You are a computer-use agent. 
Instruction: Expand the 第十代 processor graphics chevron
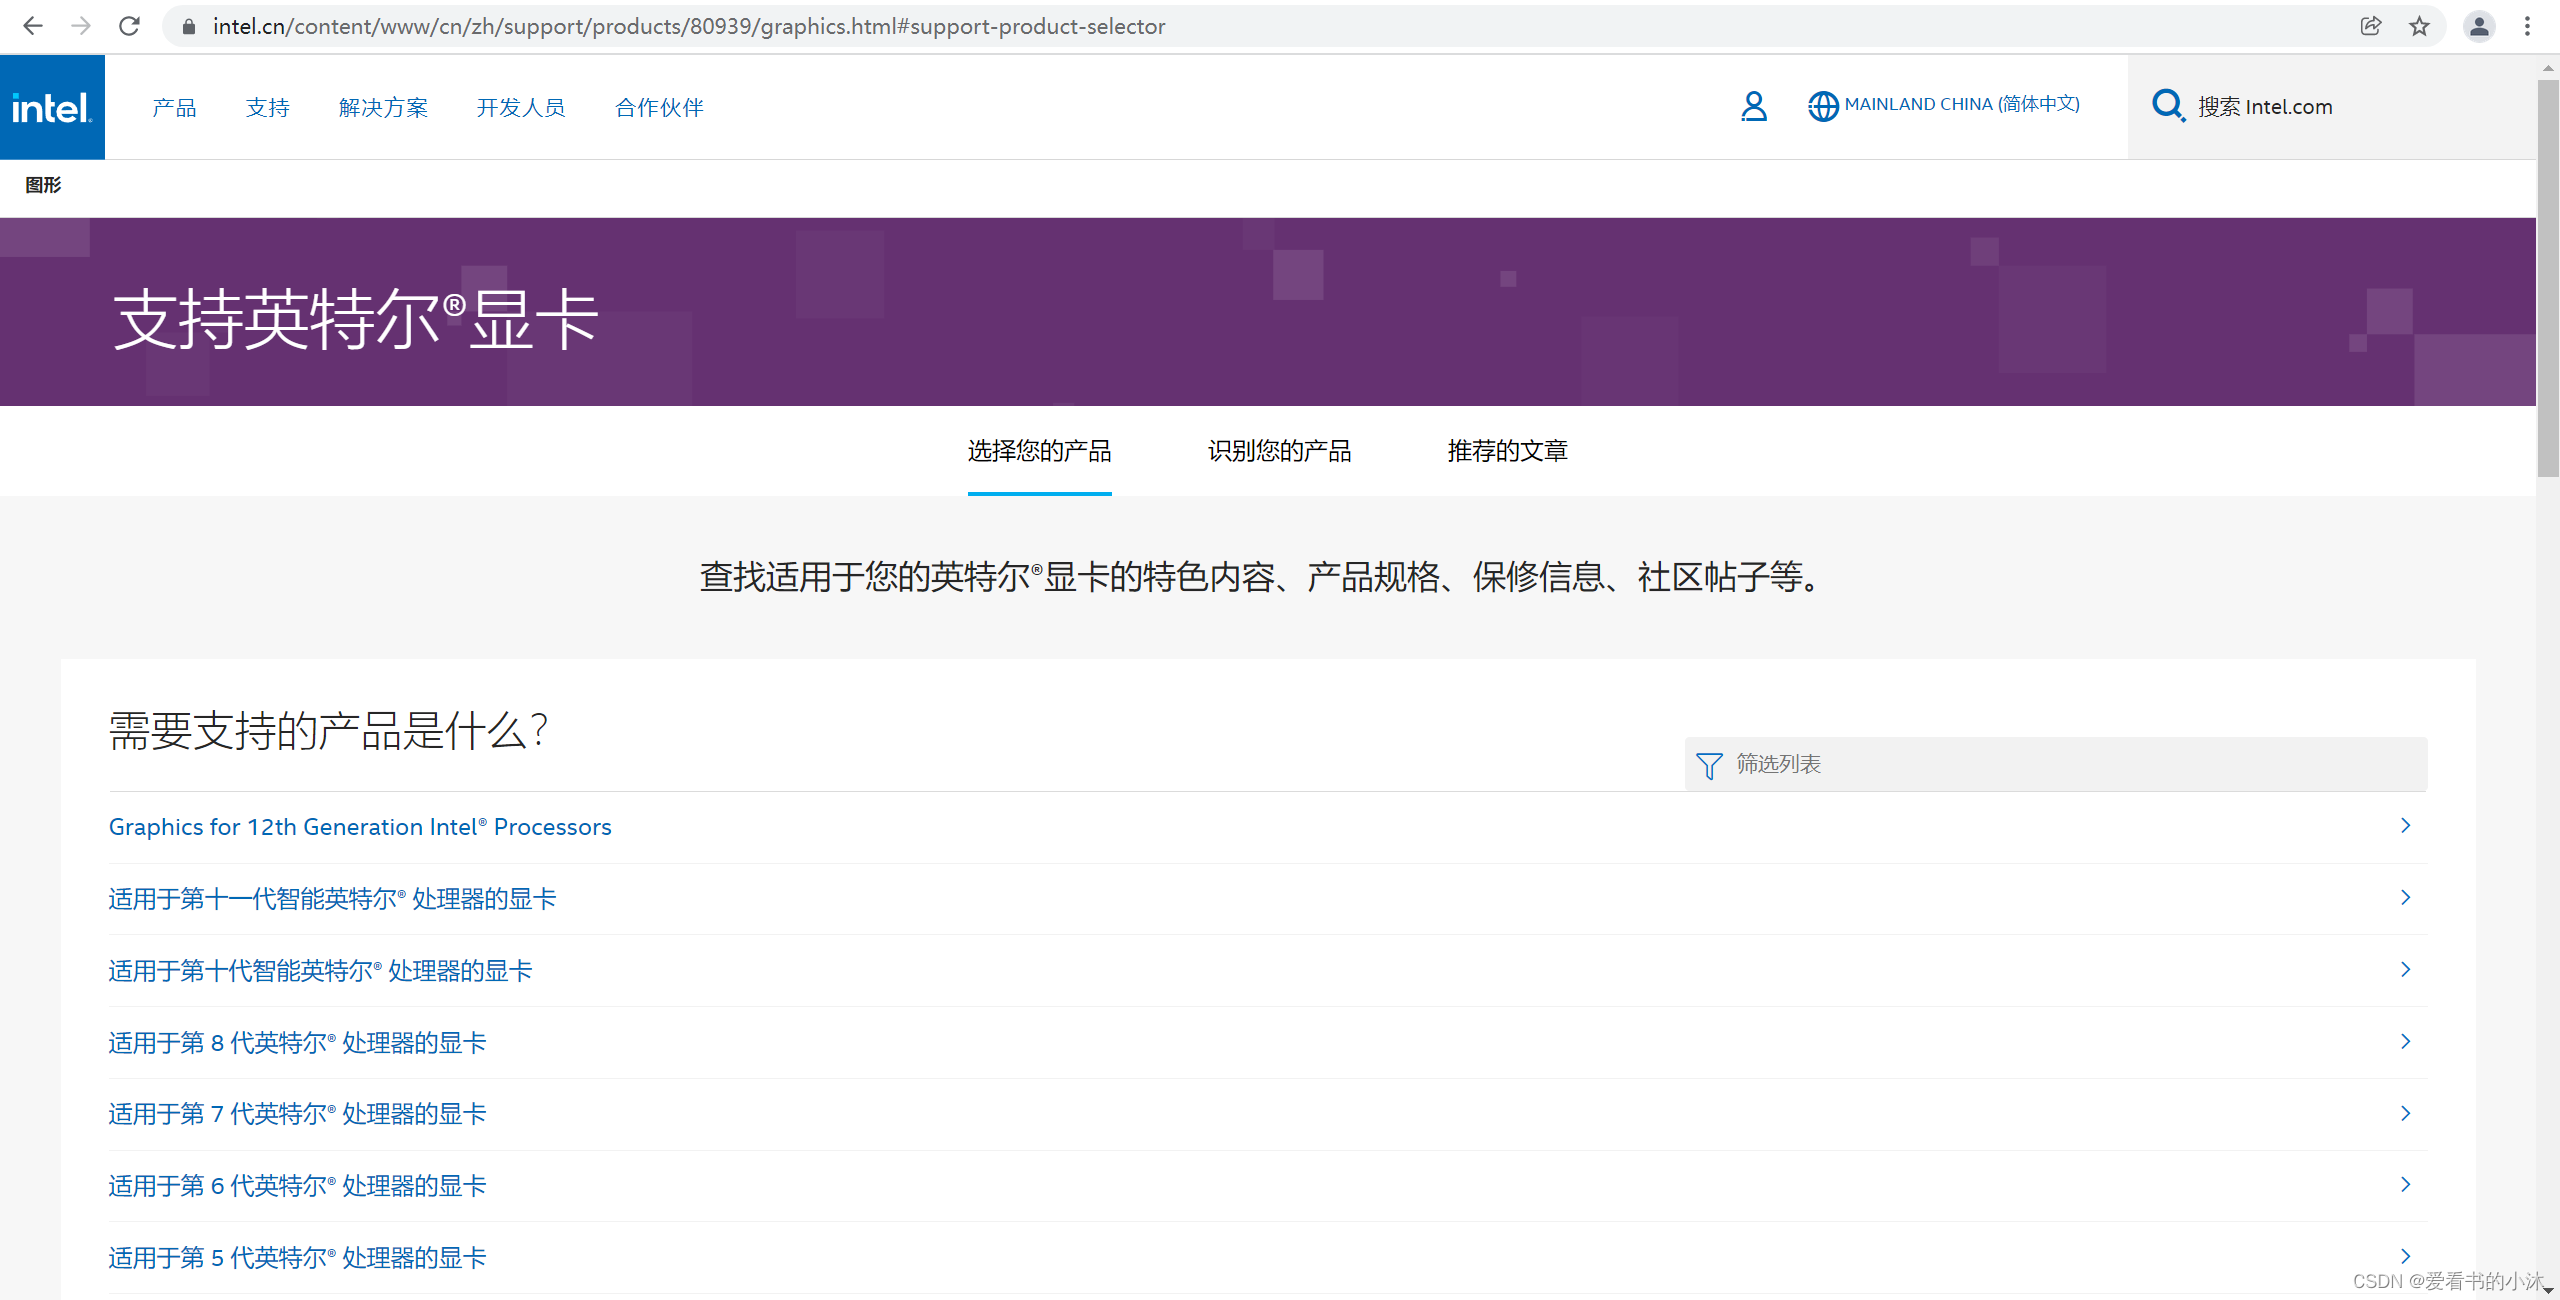2405,970
